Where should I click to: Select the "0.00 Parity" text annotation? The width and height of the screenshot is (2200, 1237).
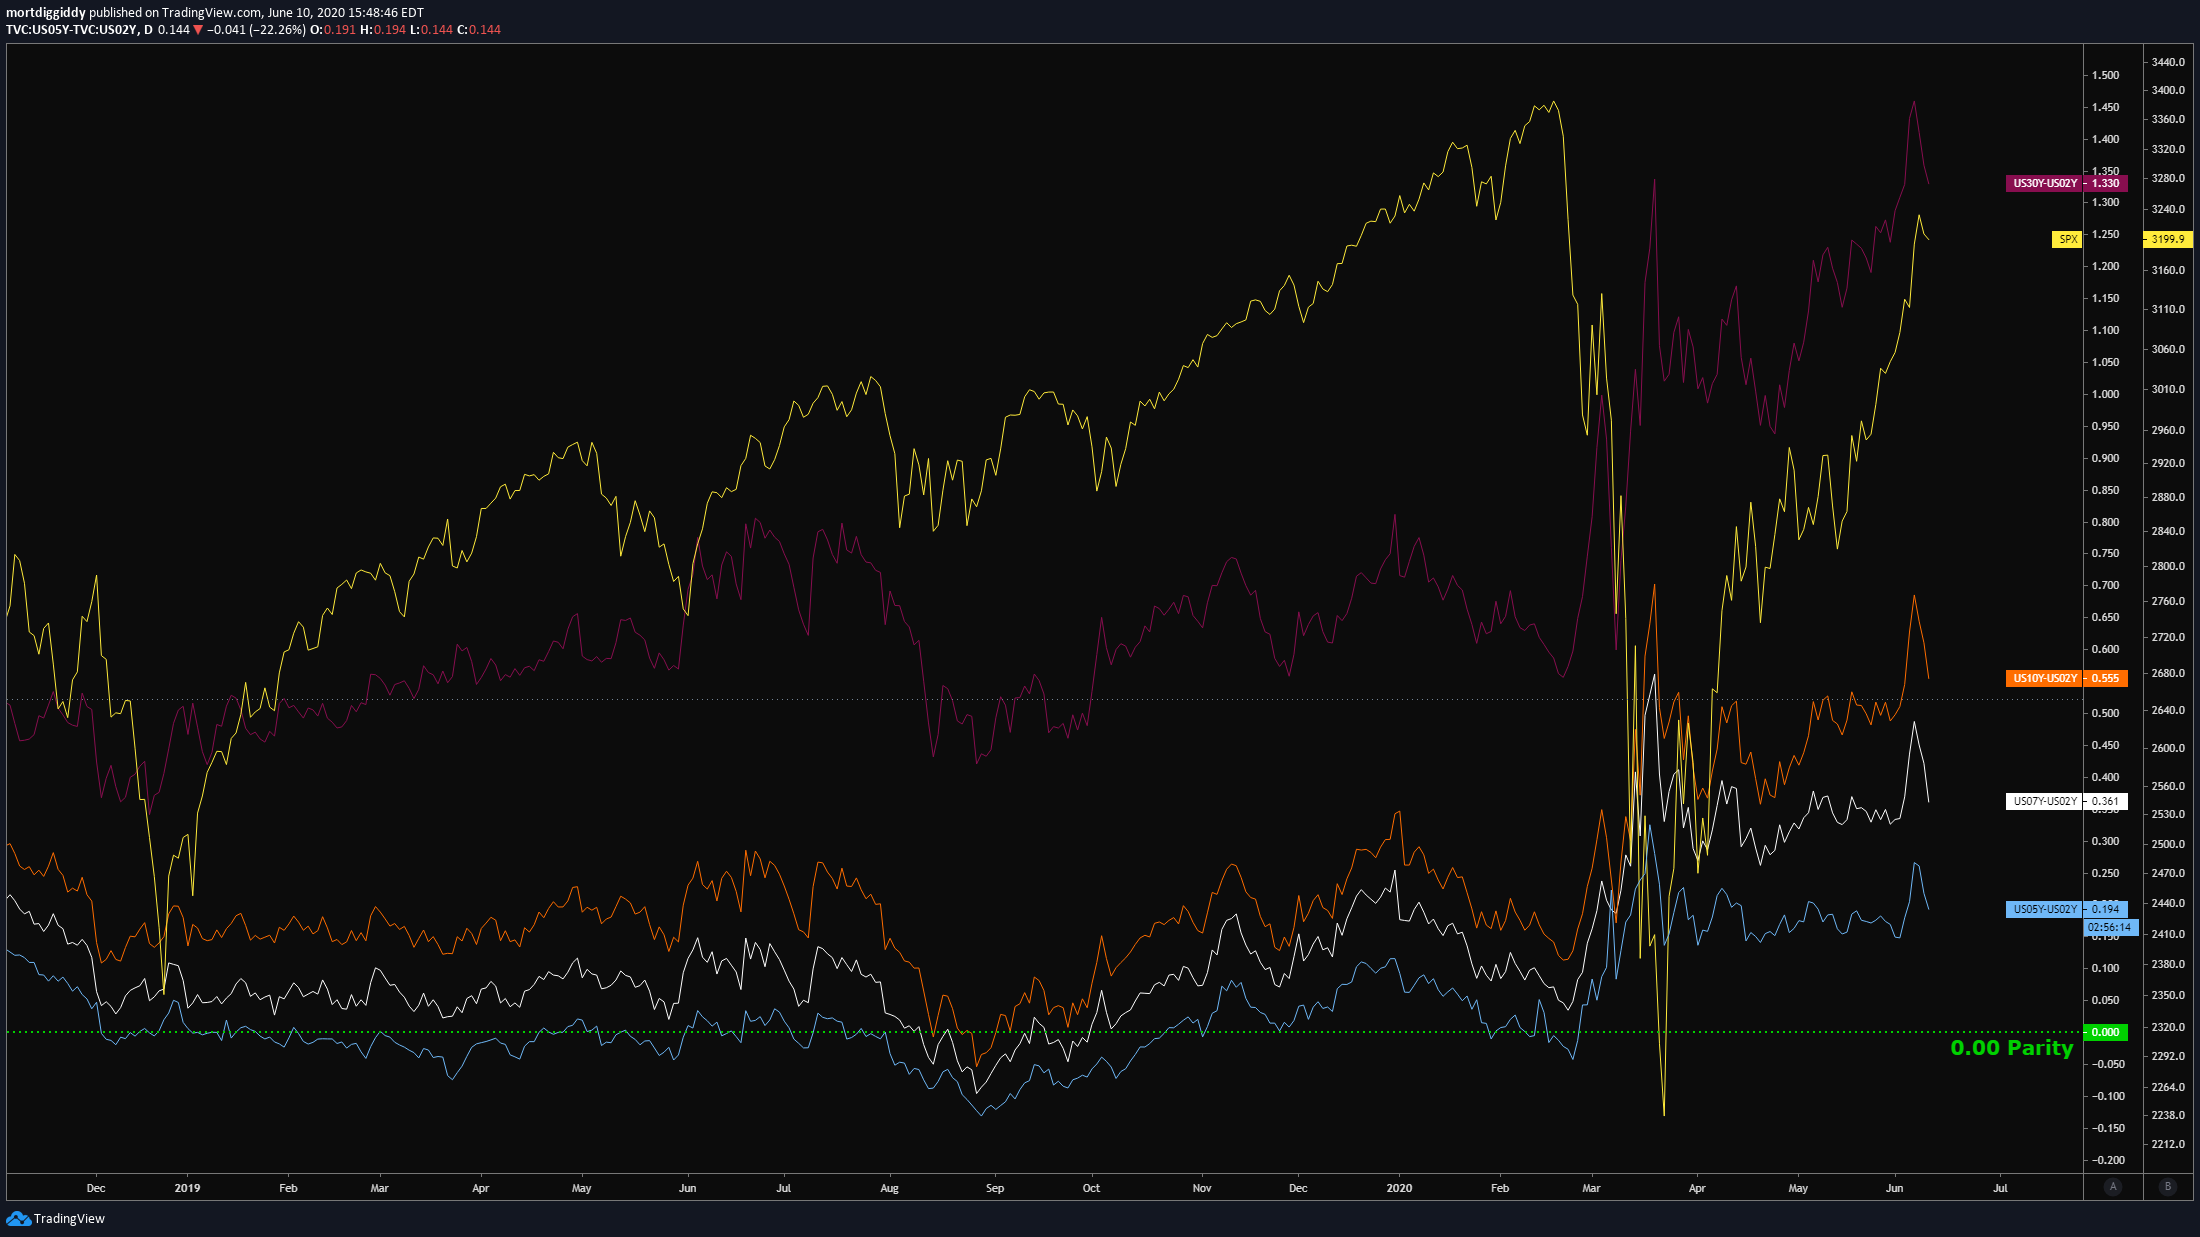point(2011,1048)
